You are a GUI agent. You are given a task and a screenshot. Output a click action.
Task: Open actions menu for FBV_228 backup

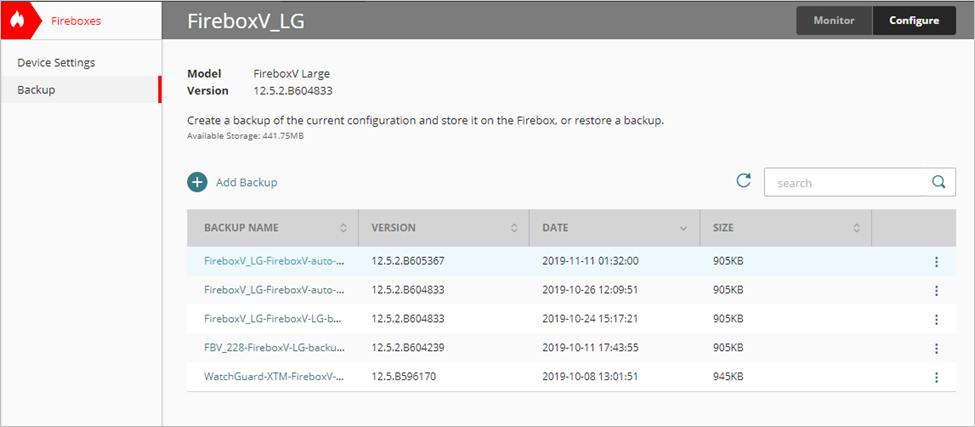point(936,348)
